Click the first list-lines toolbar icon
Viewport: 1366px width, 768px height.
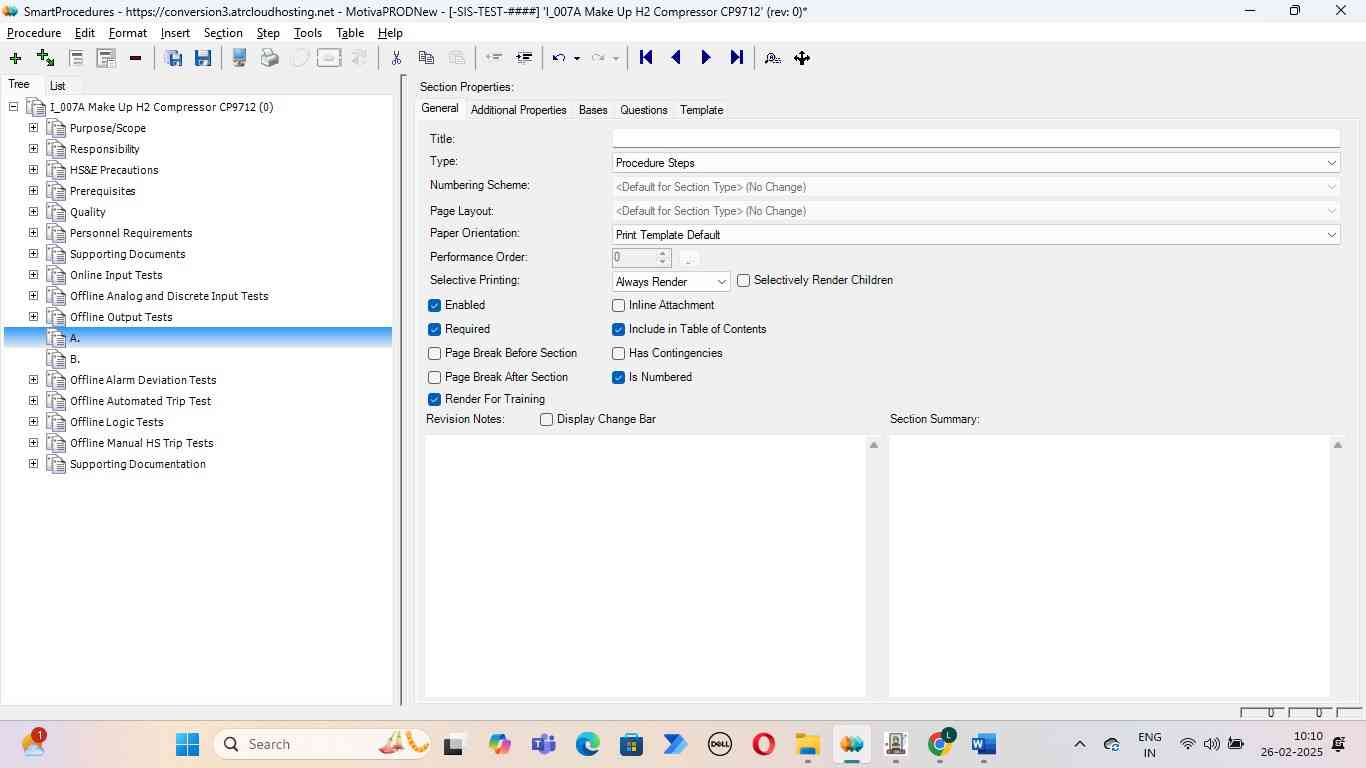(76, 58)
